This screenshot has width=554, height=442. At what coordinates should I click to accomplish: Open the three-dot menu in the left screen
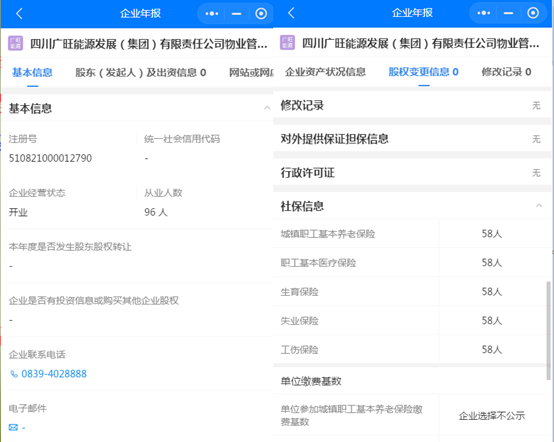(212, 14)
